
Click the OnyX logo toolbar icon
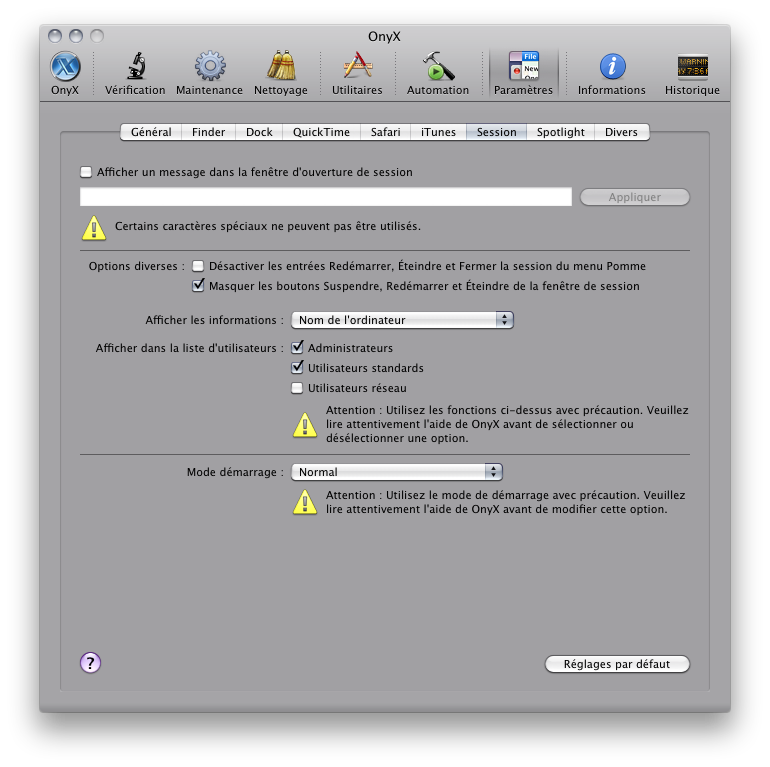point(65,67)
